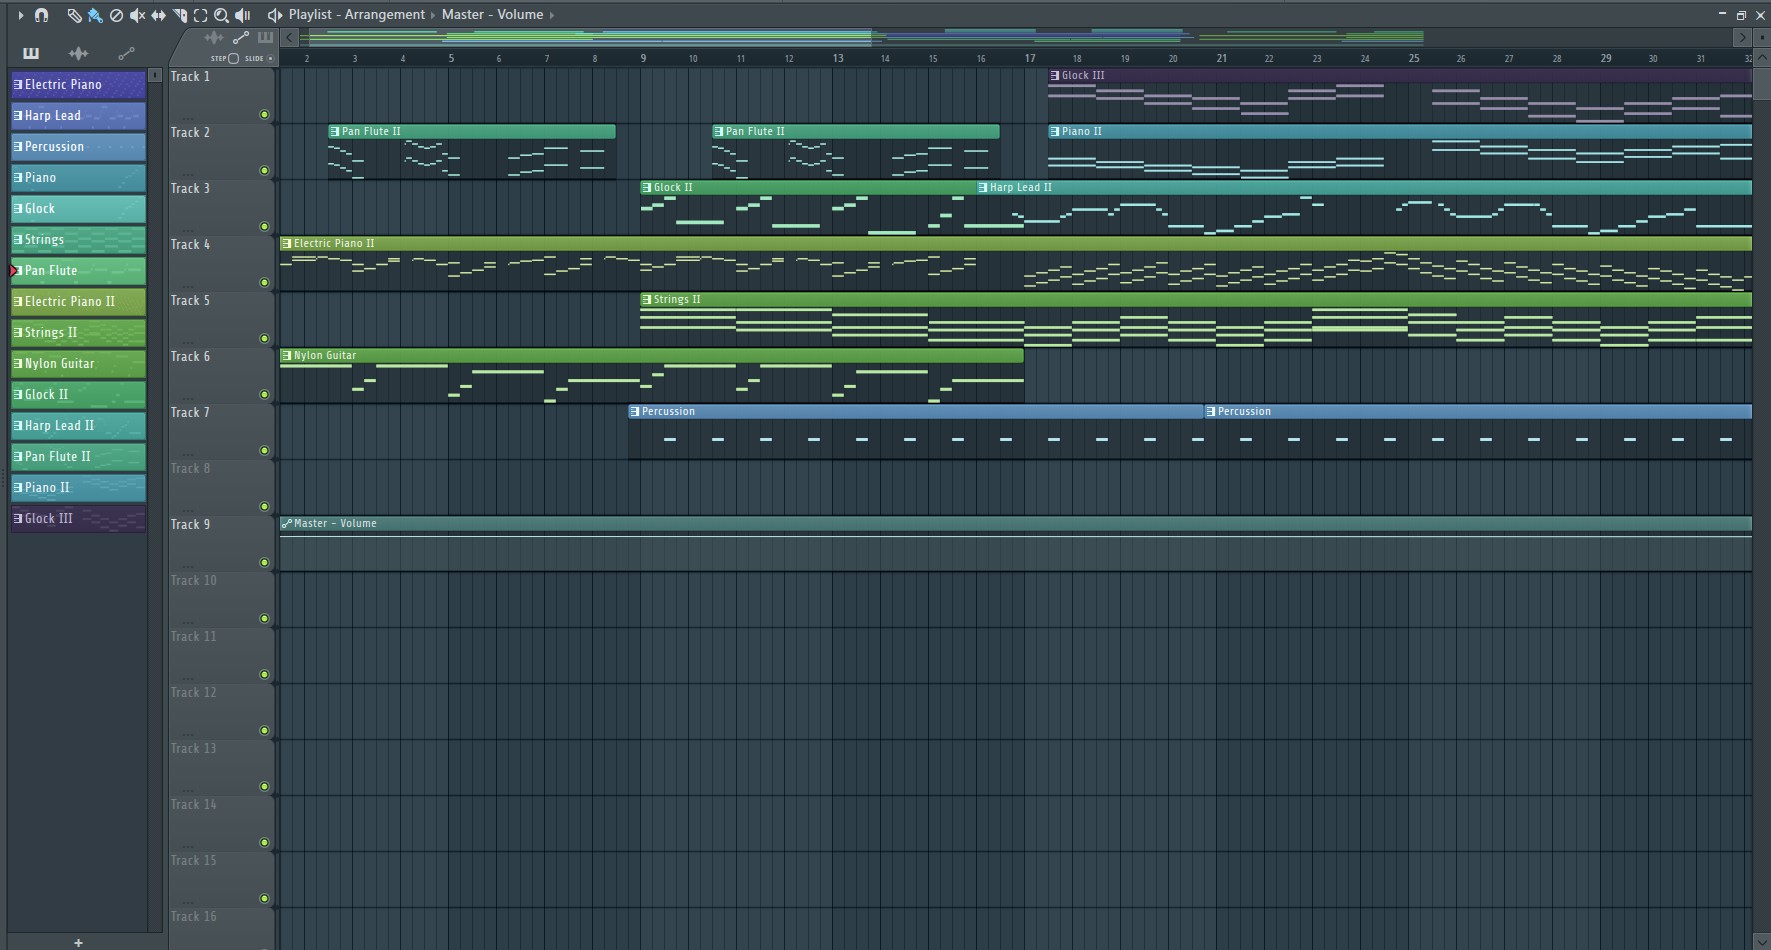Open Glock III clip menu icon
The image size is (1771, 950).
(1054, 76)
